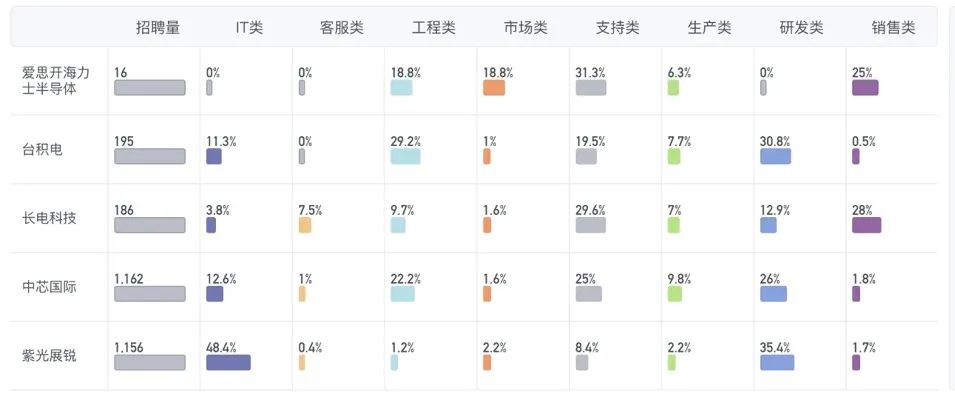
Task: Click 长电科技's 7.5% 客服类 yellow bar
Action: pos(305,225)
